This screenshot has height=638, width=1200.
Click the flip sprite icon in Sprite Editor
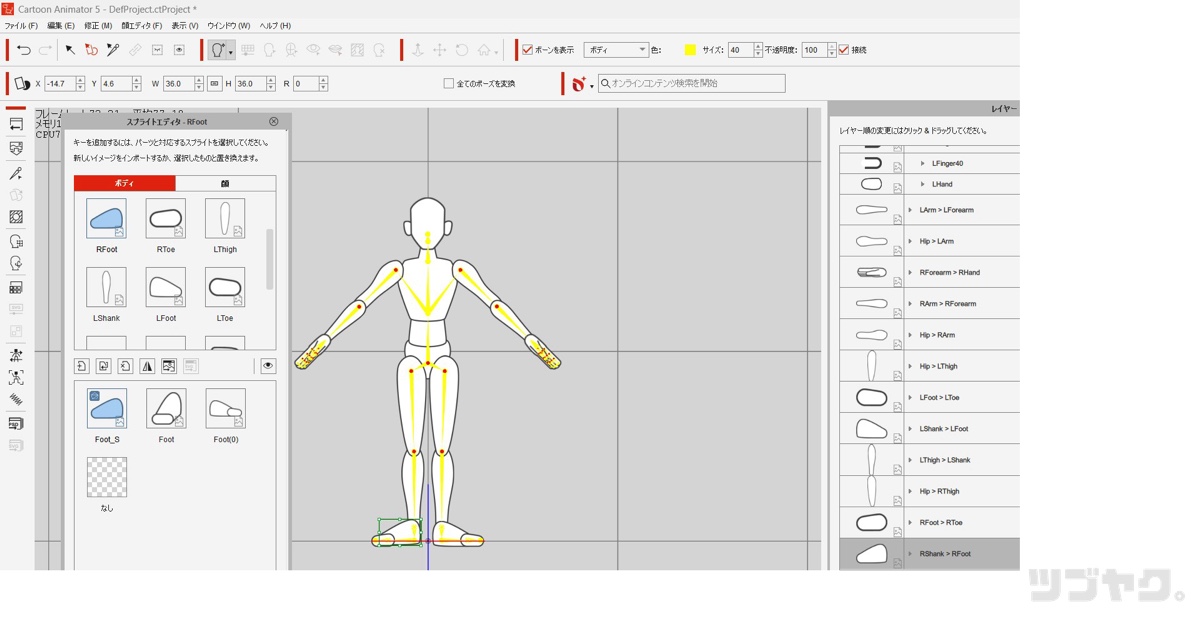tap(147, 367)
